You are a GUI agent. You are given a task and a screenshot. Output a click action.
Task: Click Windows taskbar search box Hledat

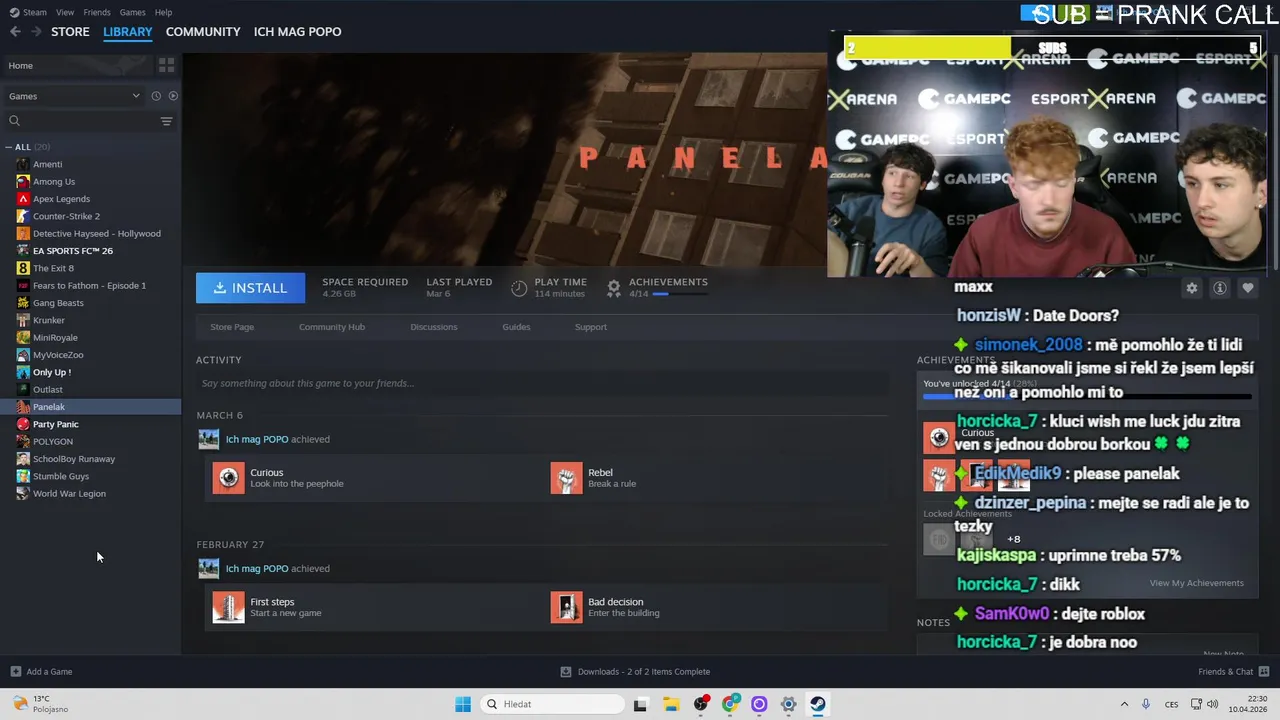550,704
